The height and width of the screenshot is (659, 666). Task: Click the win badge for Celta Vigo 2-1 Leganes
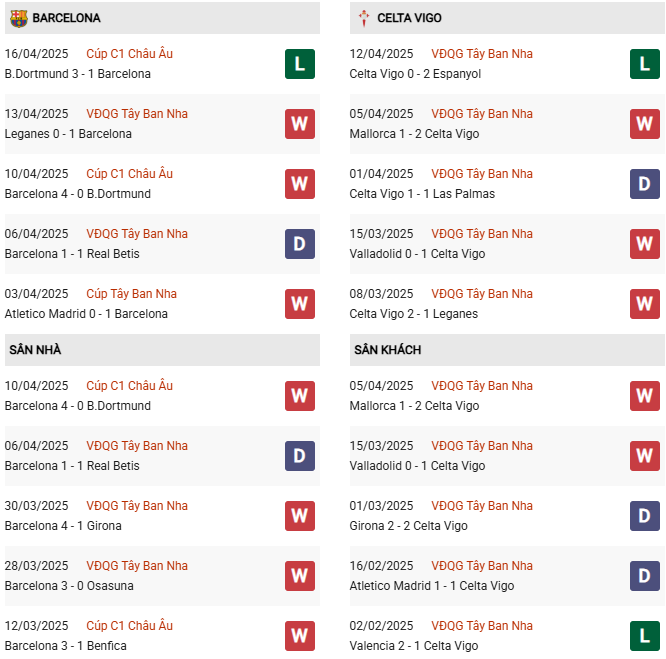pos(645,304)
